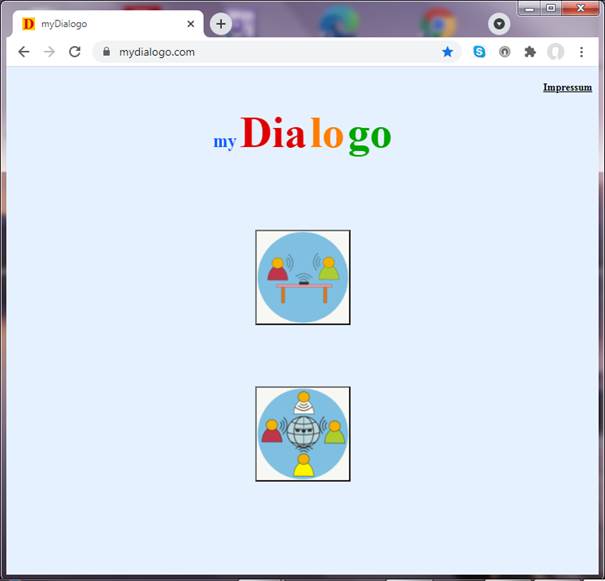605x581 pixels.
Task: Go back to the previous page
Action: [x=24, y=52]
